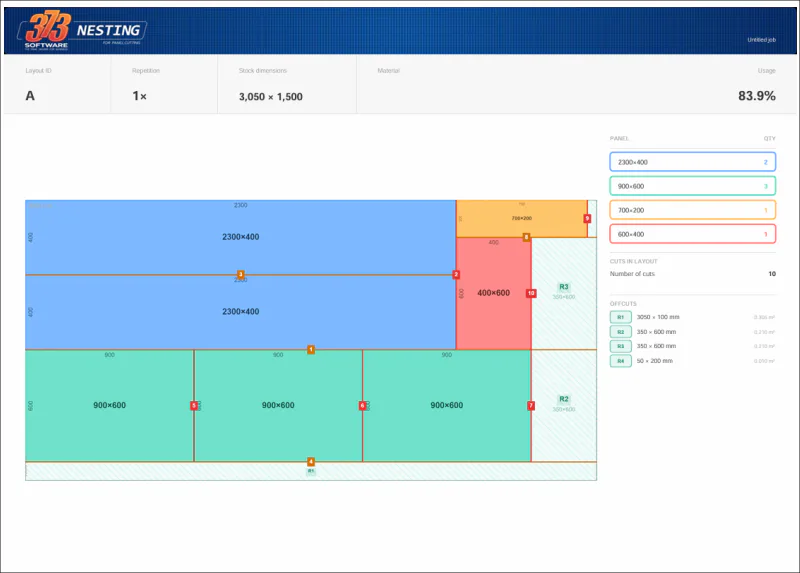The image size is (800, 573).
Task: Click the Material label
Action: click(x=388, y=71)
